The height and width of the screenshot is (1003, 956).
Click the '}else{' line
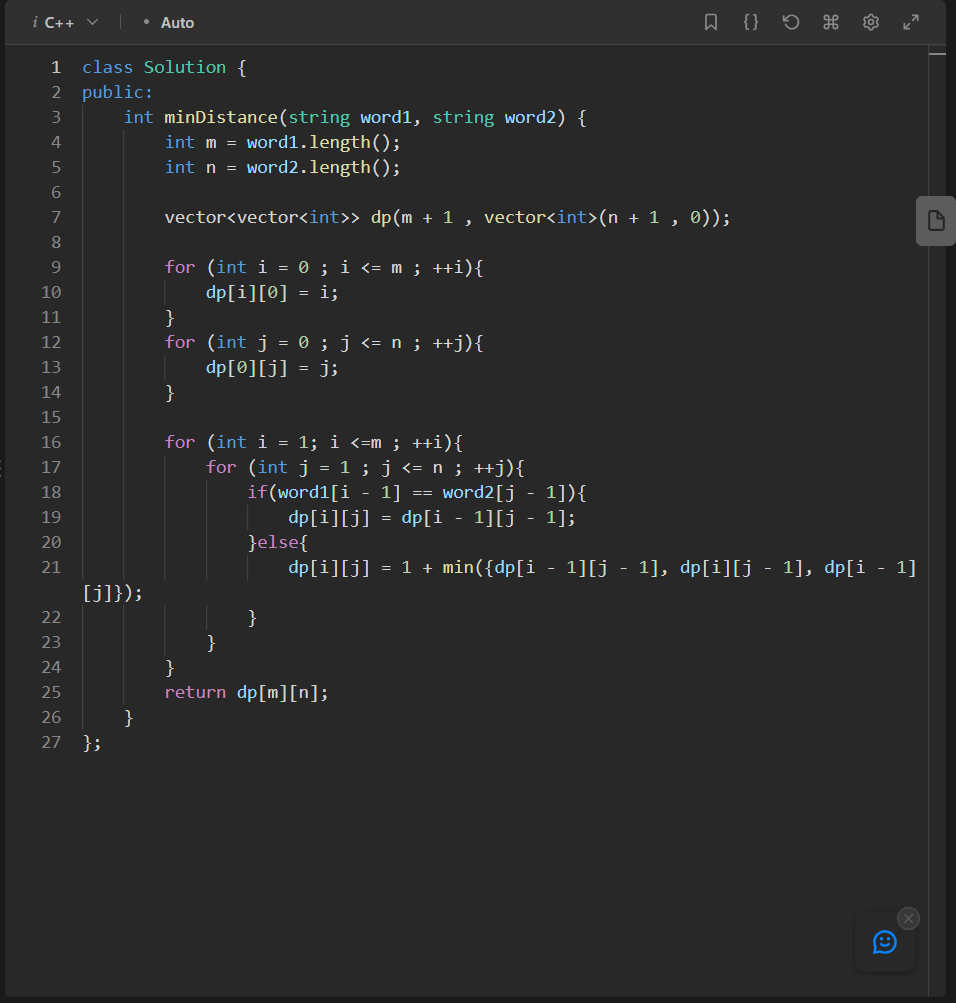[x=278, y=542]
